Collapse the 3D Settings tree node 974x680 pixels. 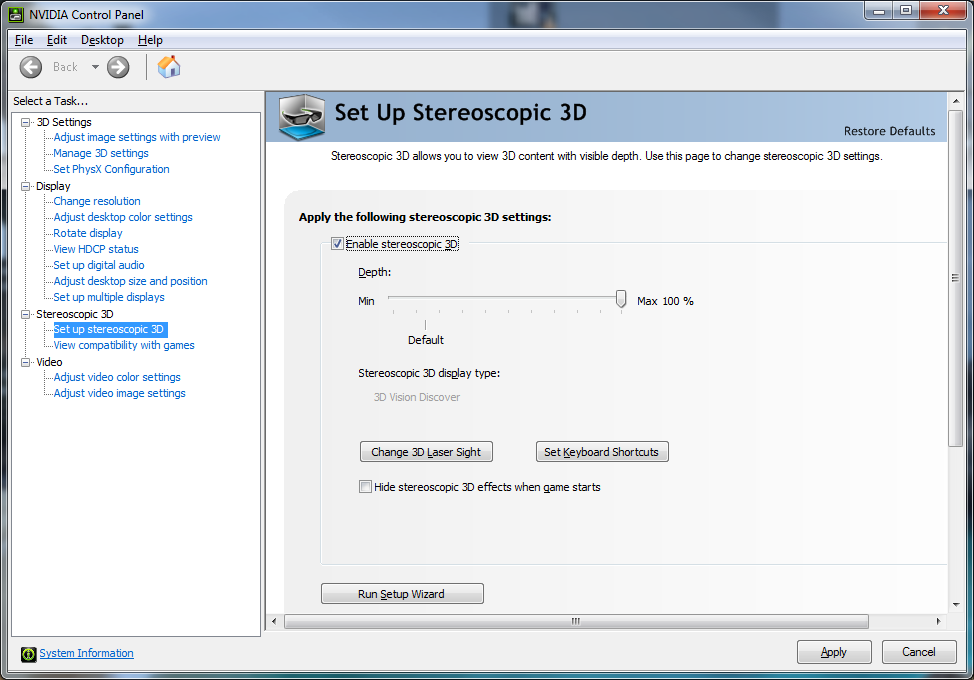26,122
